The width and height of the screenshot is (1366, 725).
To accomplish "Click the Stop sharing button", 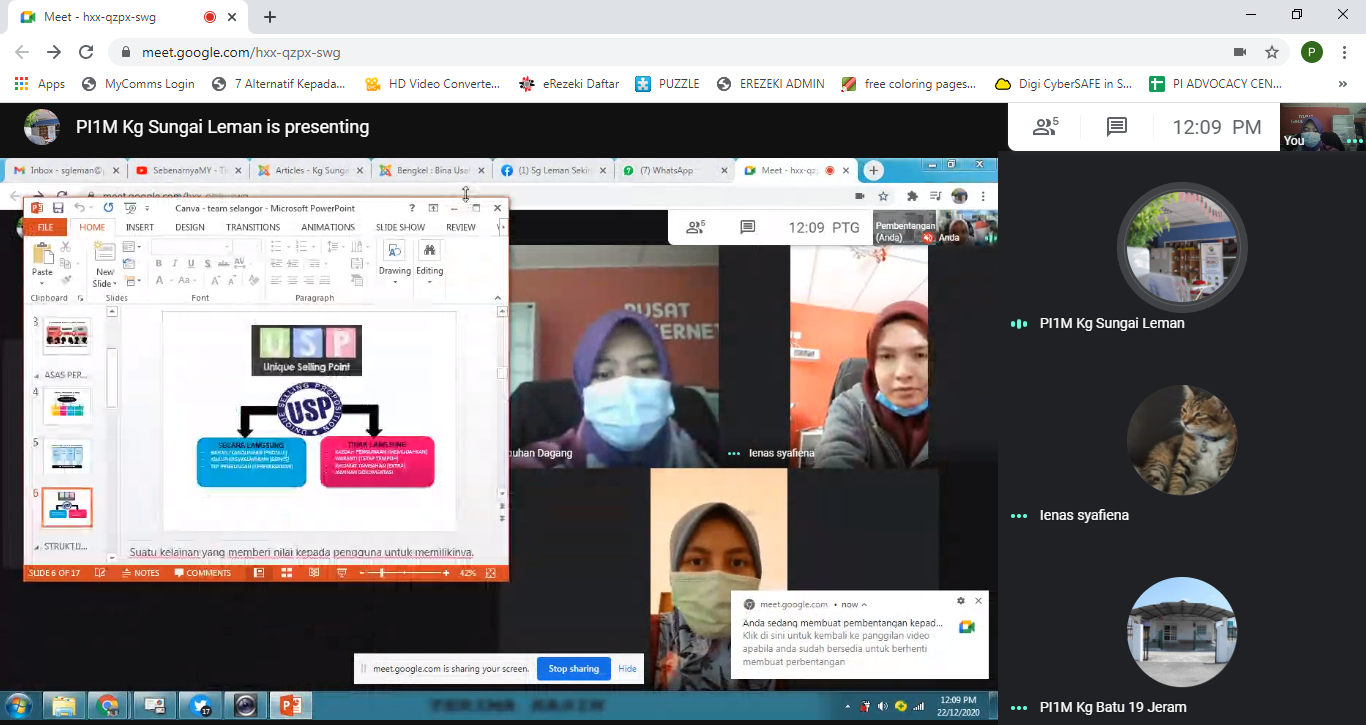I will click(x=573, y=669).
